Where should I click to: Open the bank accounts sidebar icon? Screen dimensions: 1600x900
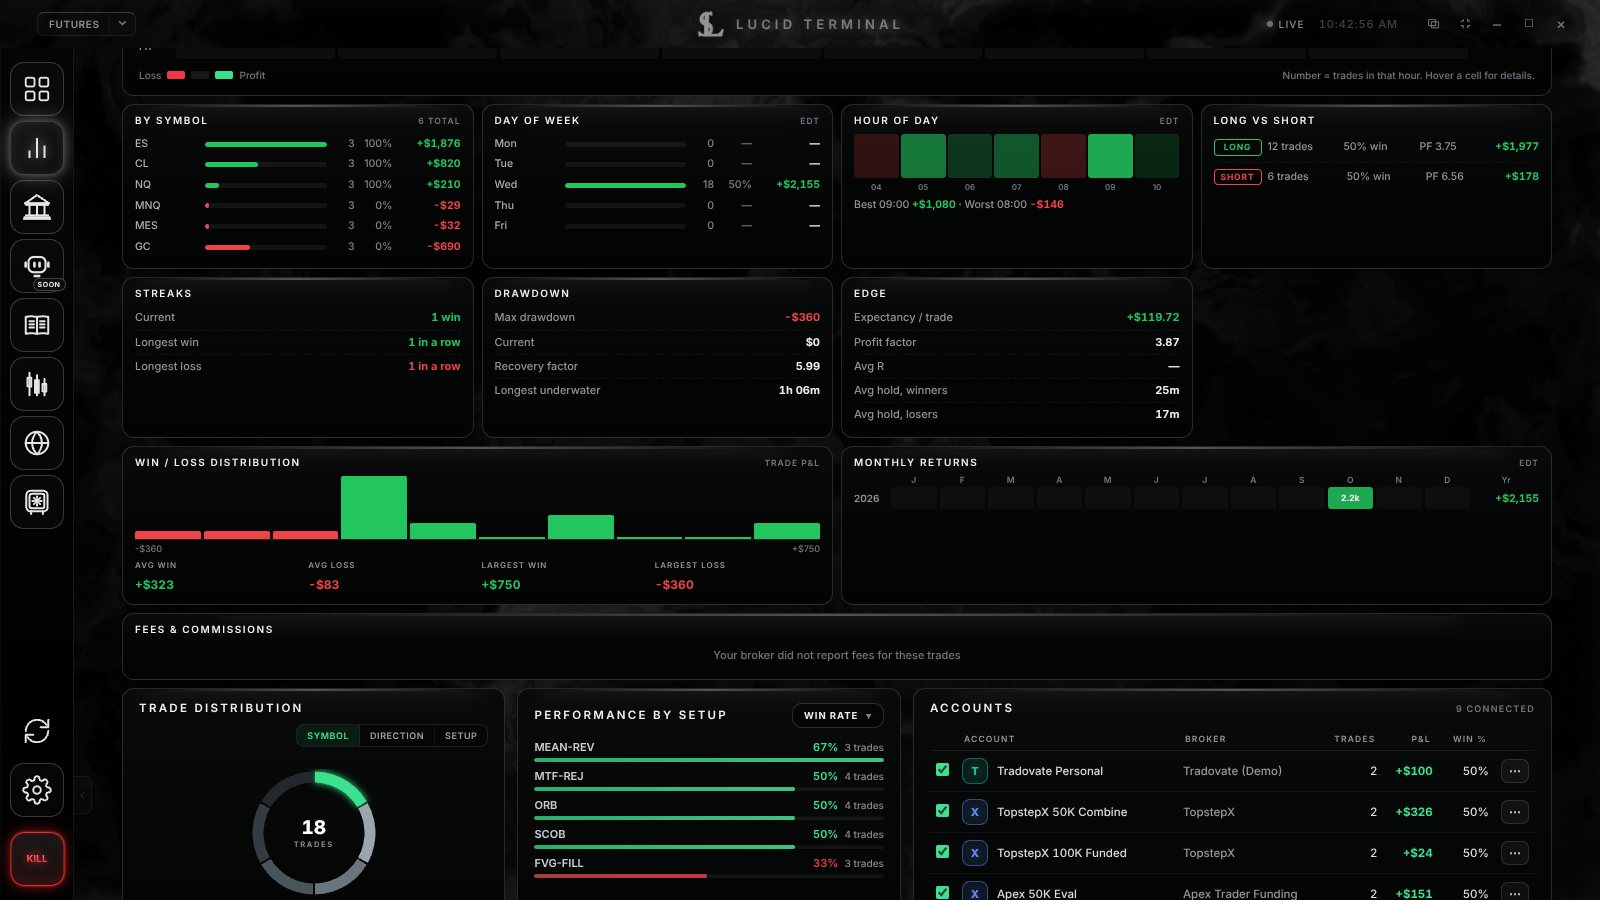[37, 207]
